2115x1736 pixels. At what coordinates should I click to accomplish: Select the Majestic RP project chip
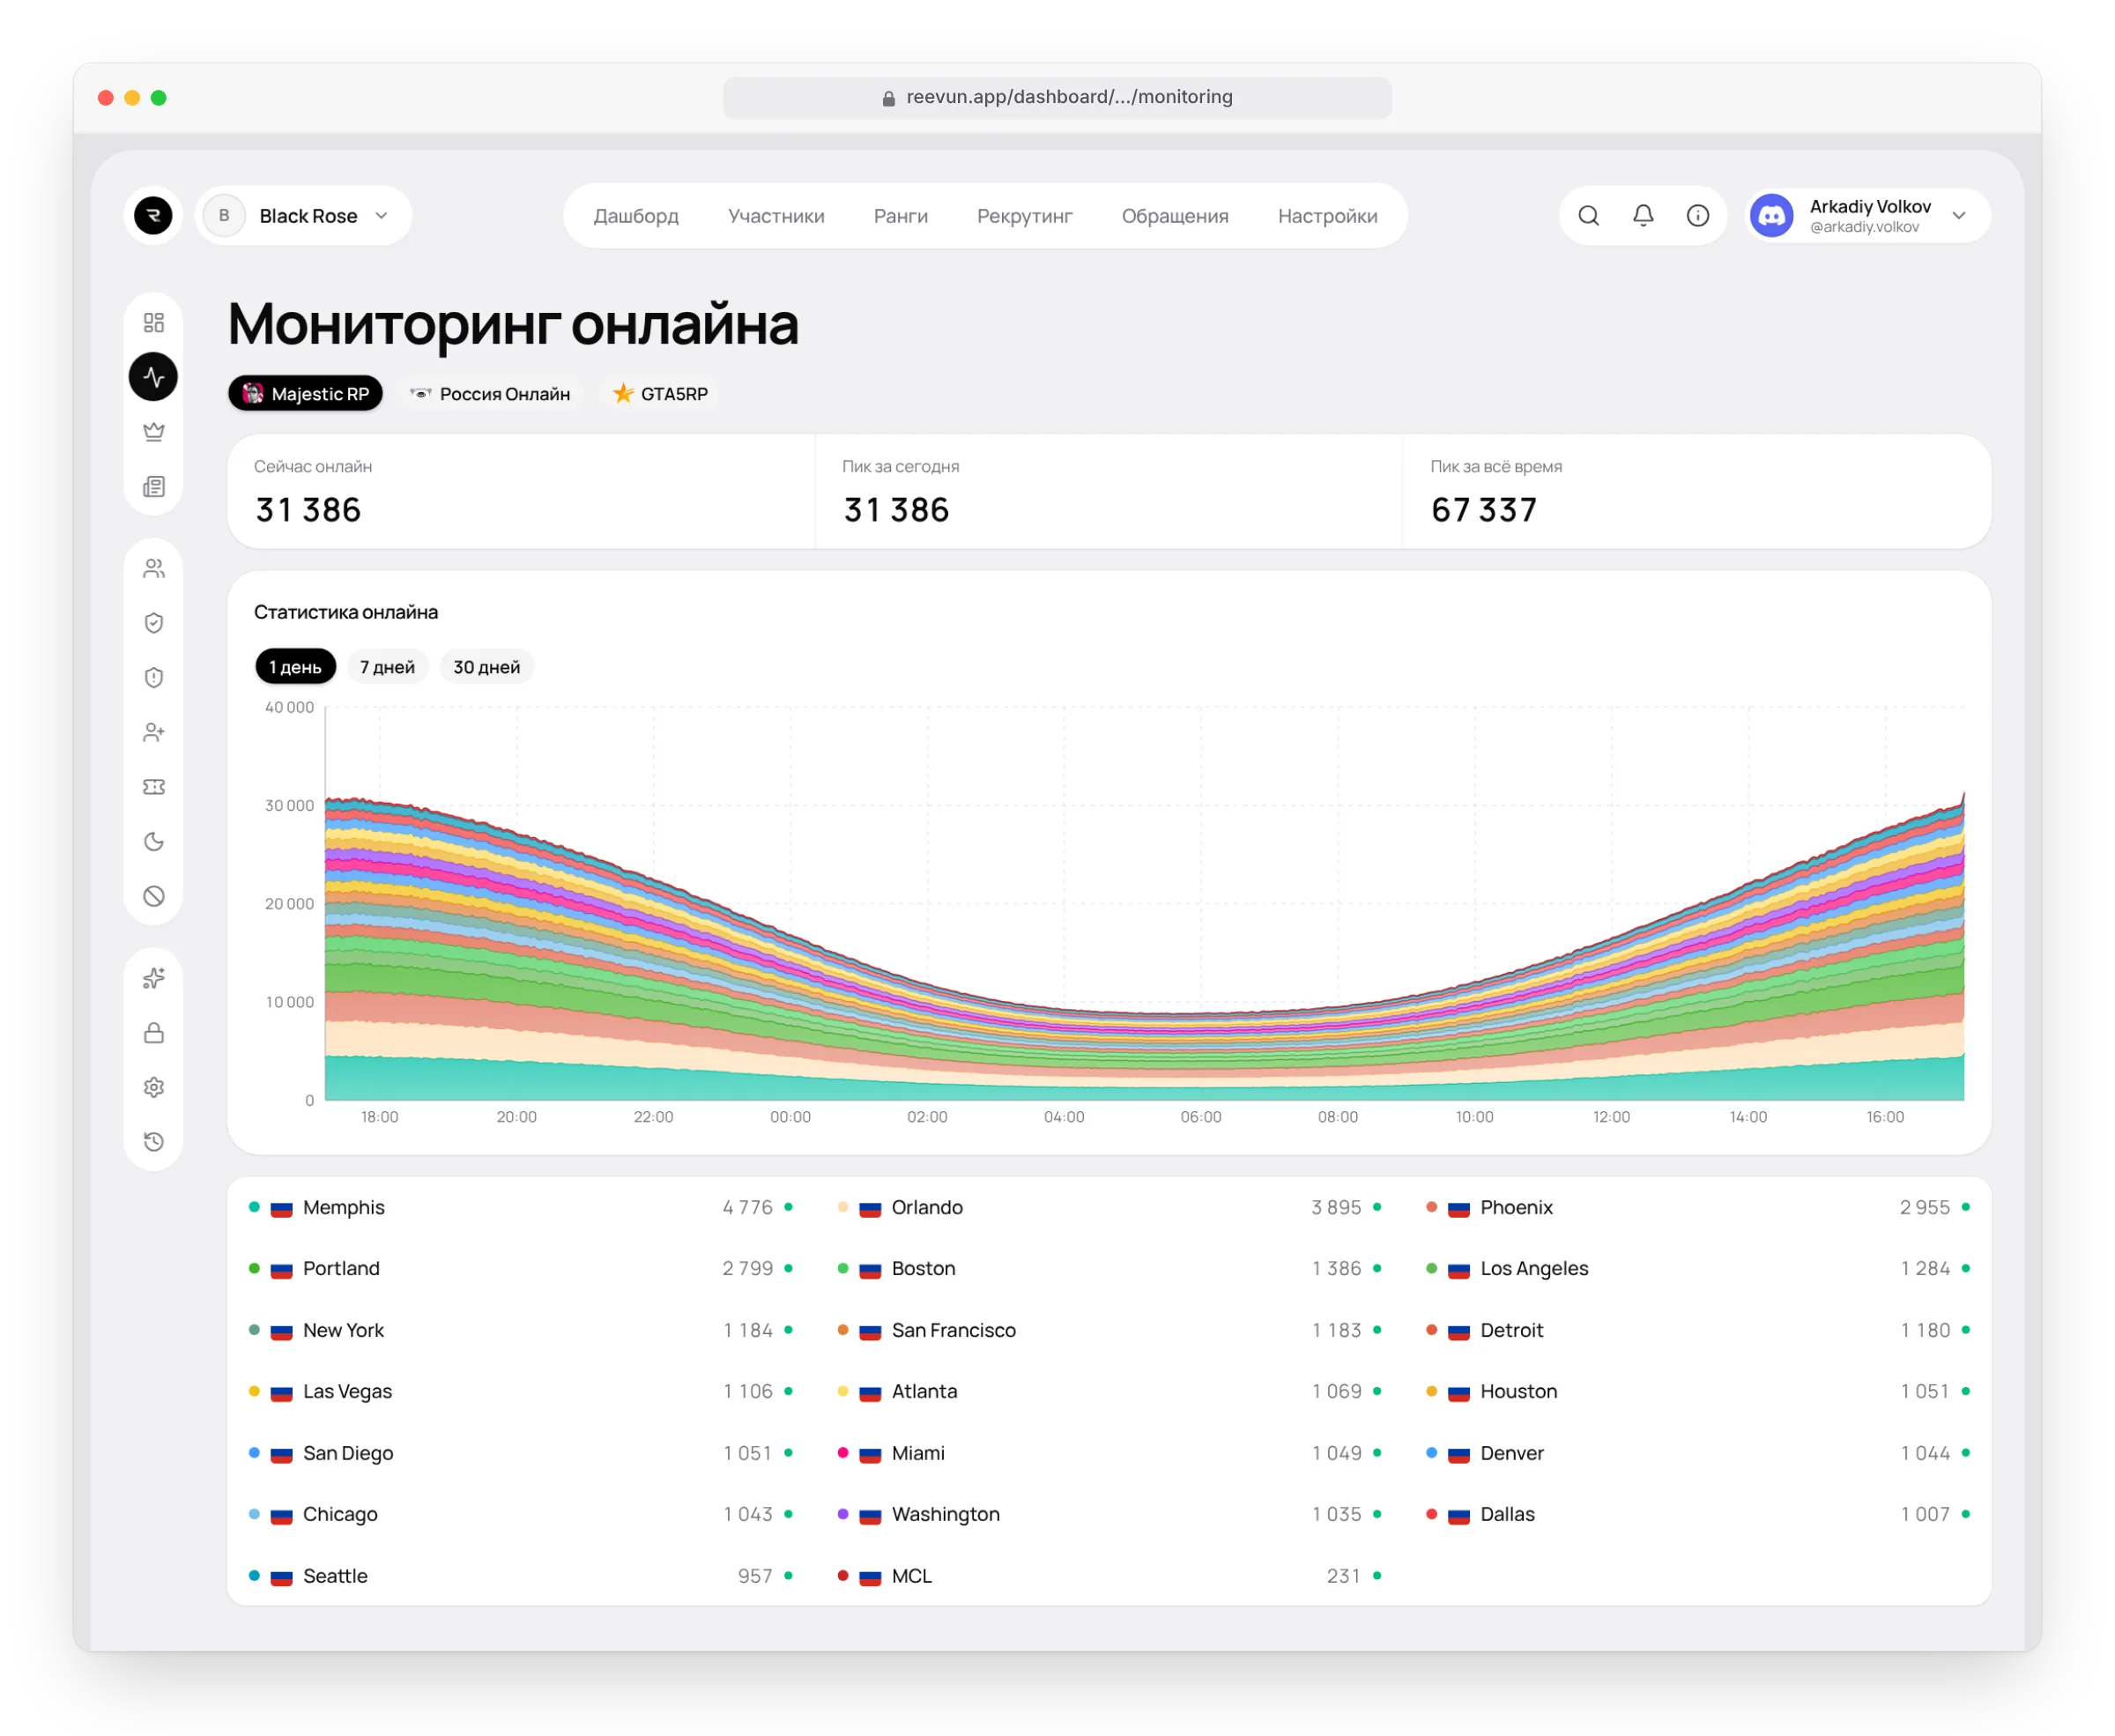tap(305, 394)
